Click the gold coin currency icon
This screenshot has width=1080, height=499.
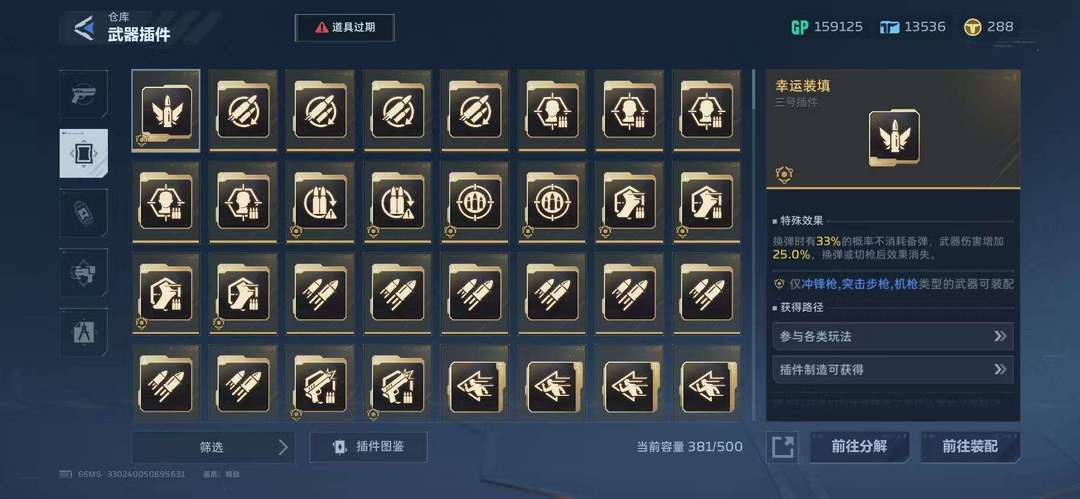973,28
